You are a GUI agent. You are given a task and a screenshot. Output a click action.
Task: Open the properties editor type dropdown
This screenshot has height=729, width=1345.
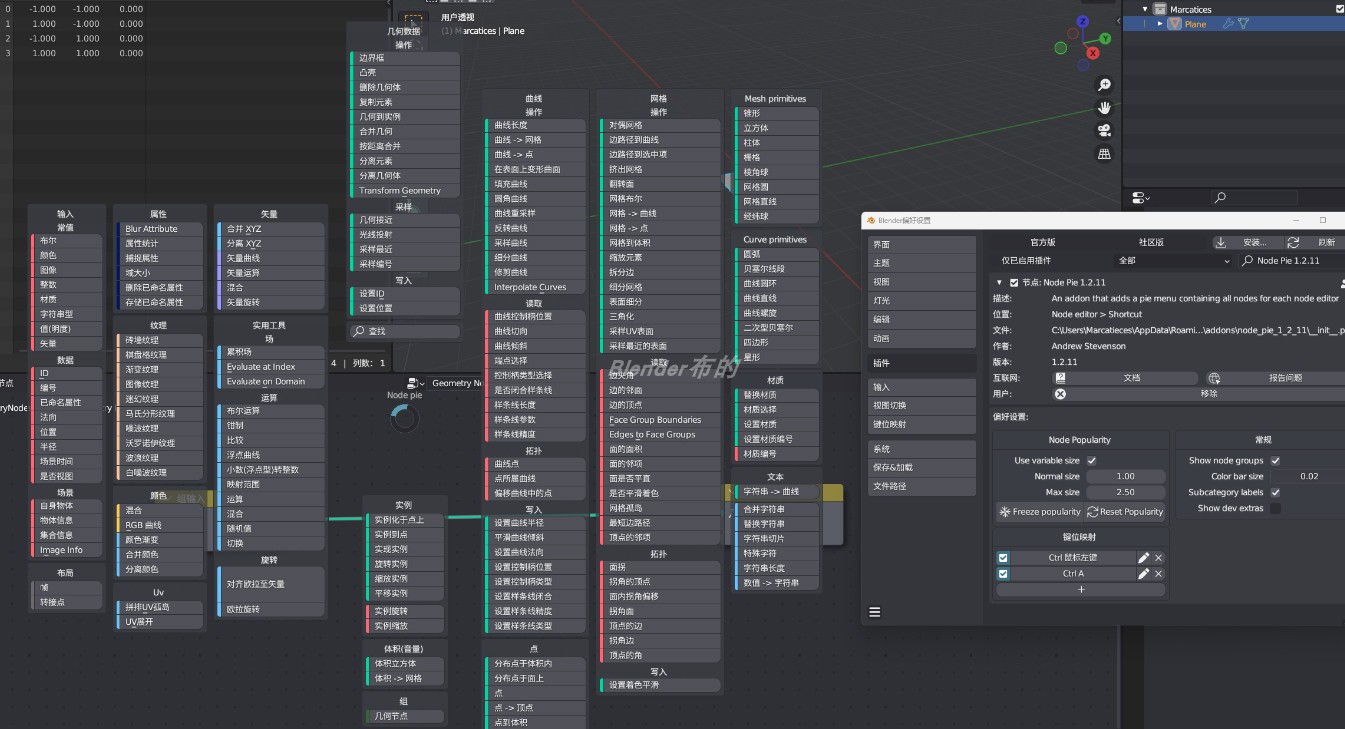(x=1142, y=198)
